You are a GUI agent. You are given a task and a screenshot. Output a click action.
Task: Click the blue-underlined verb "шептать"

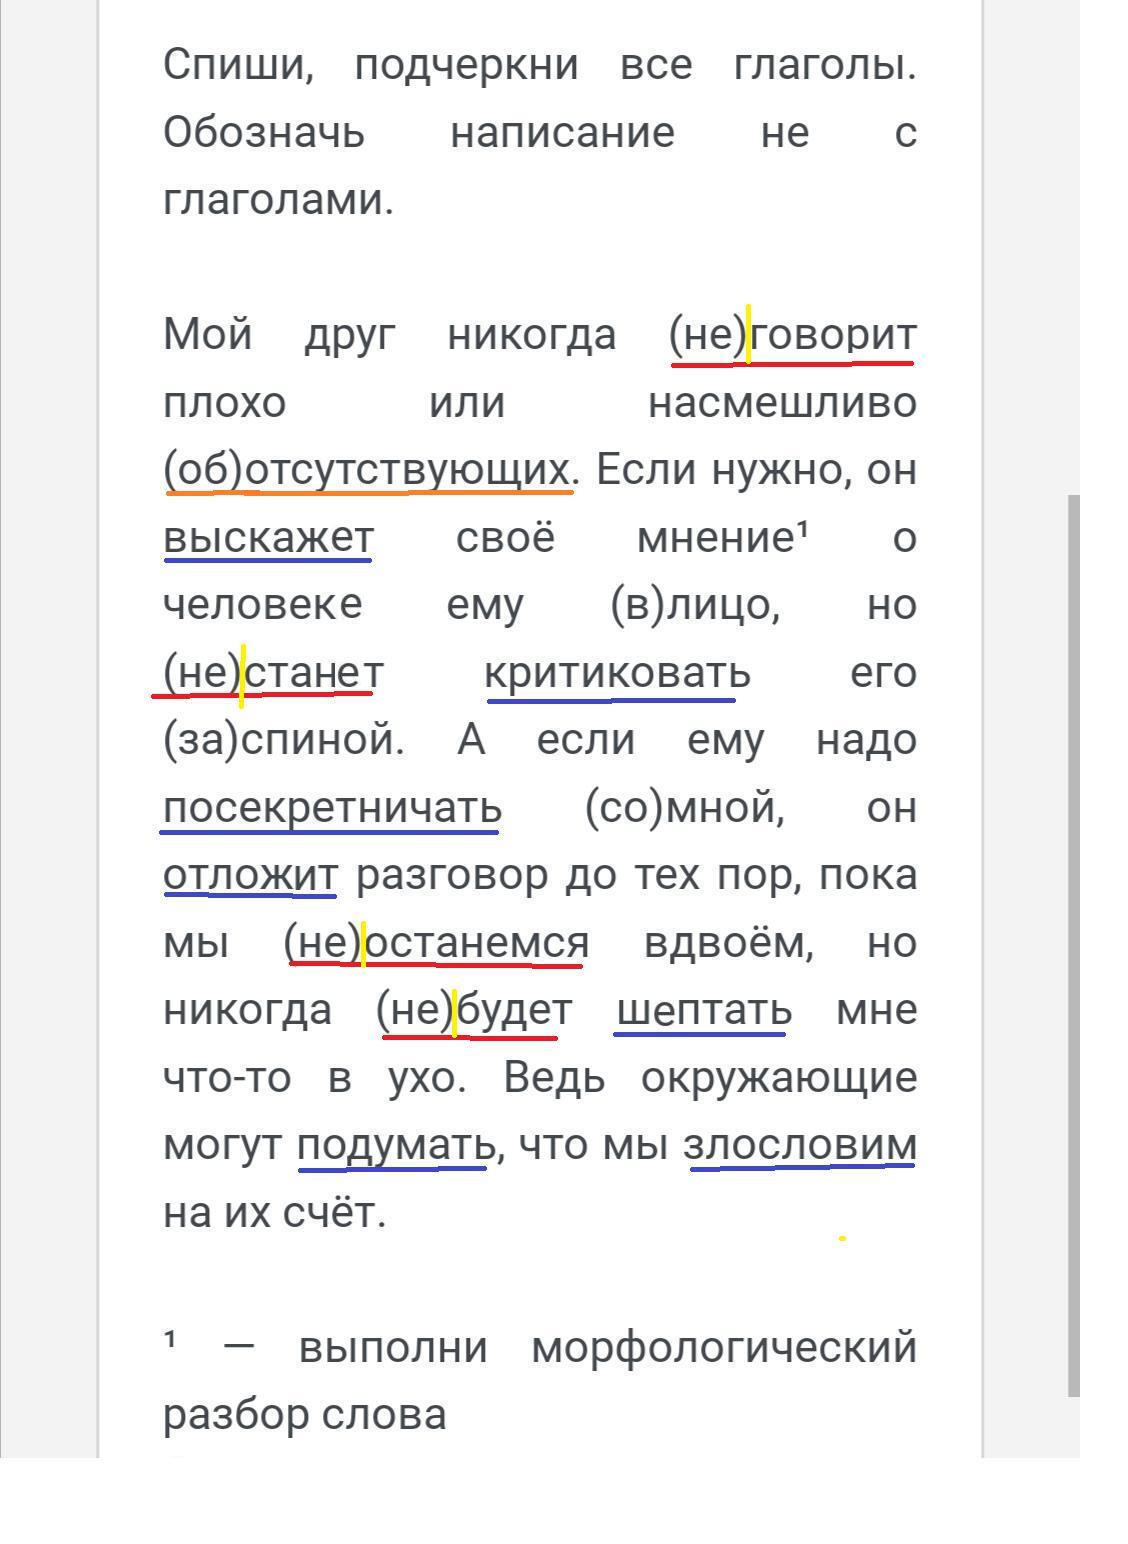tap(704, 1012)
